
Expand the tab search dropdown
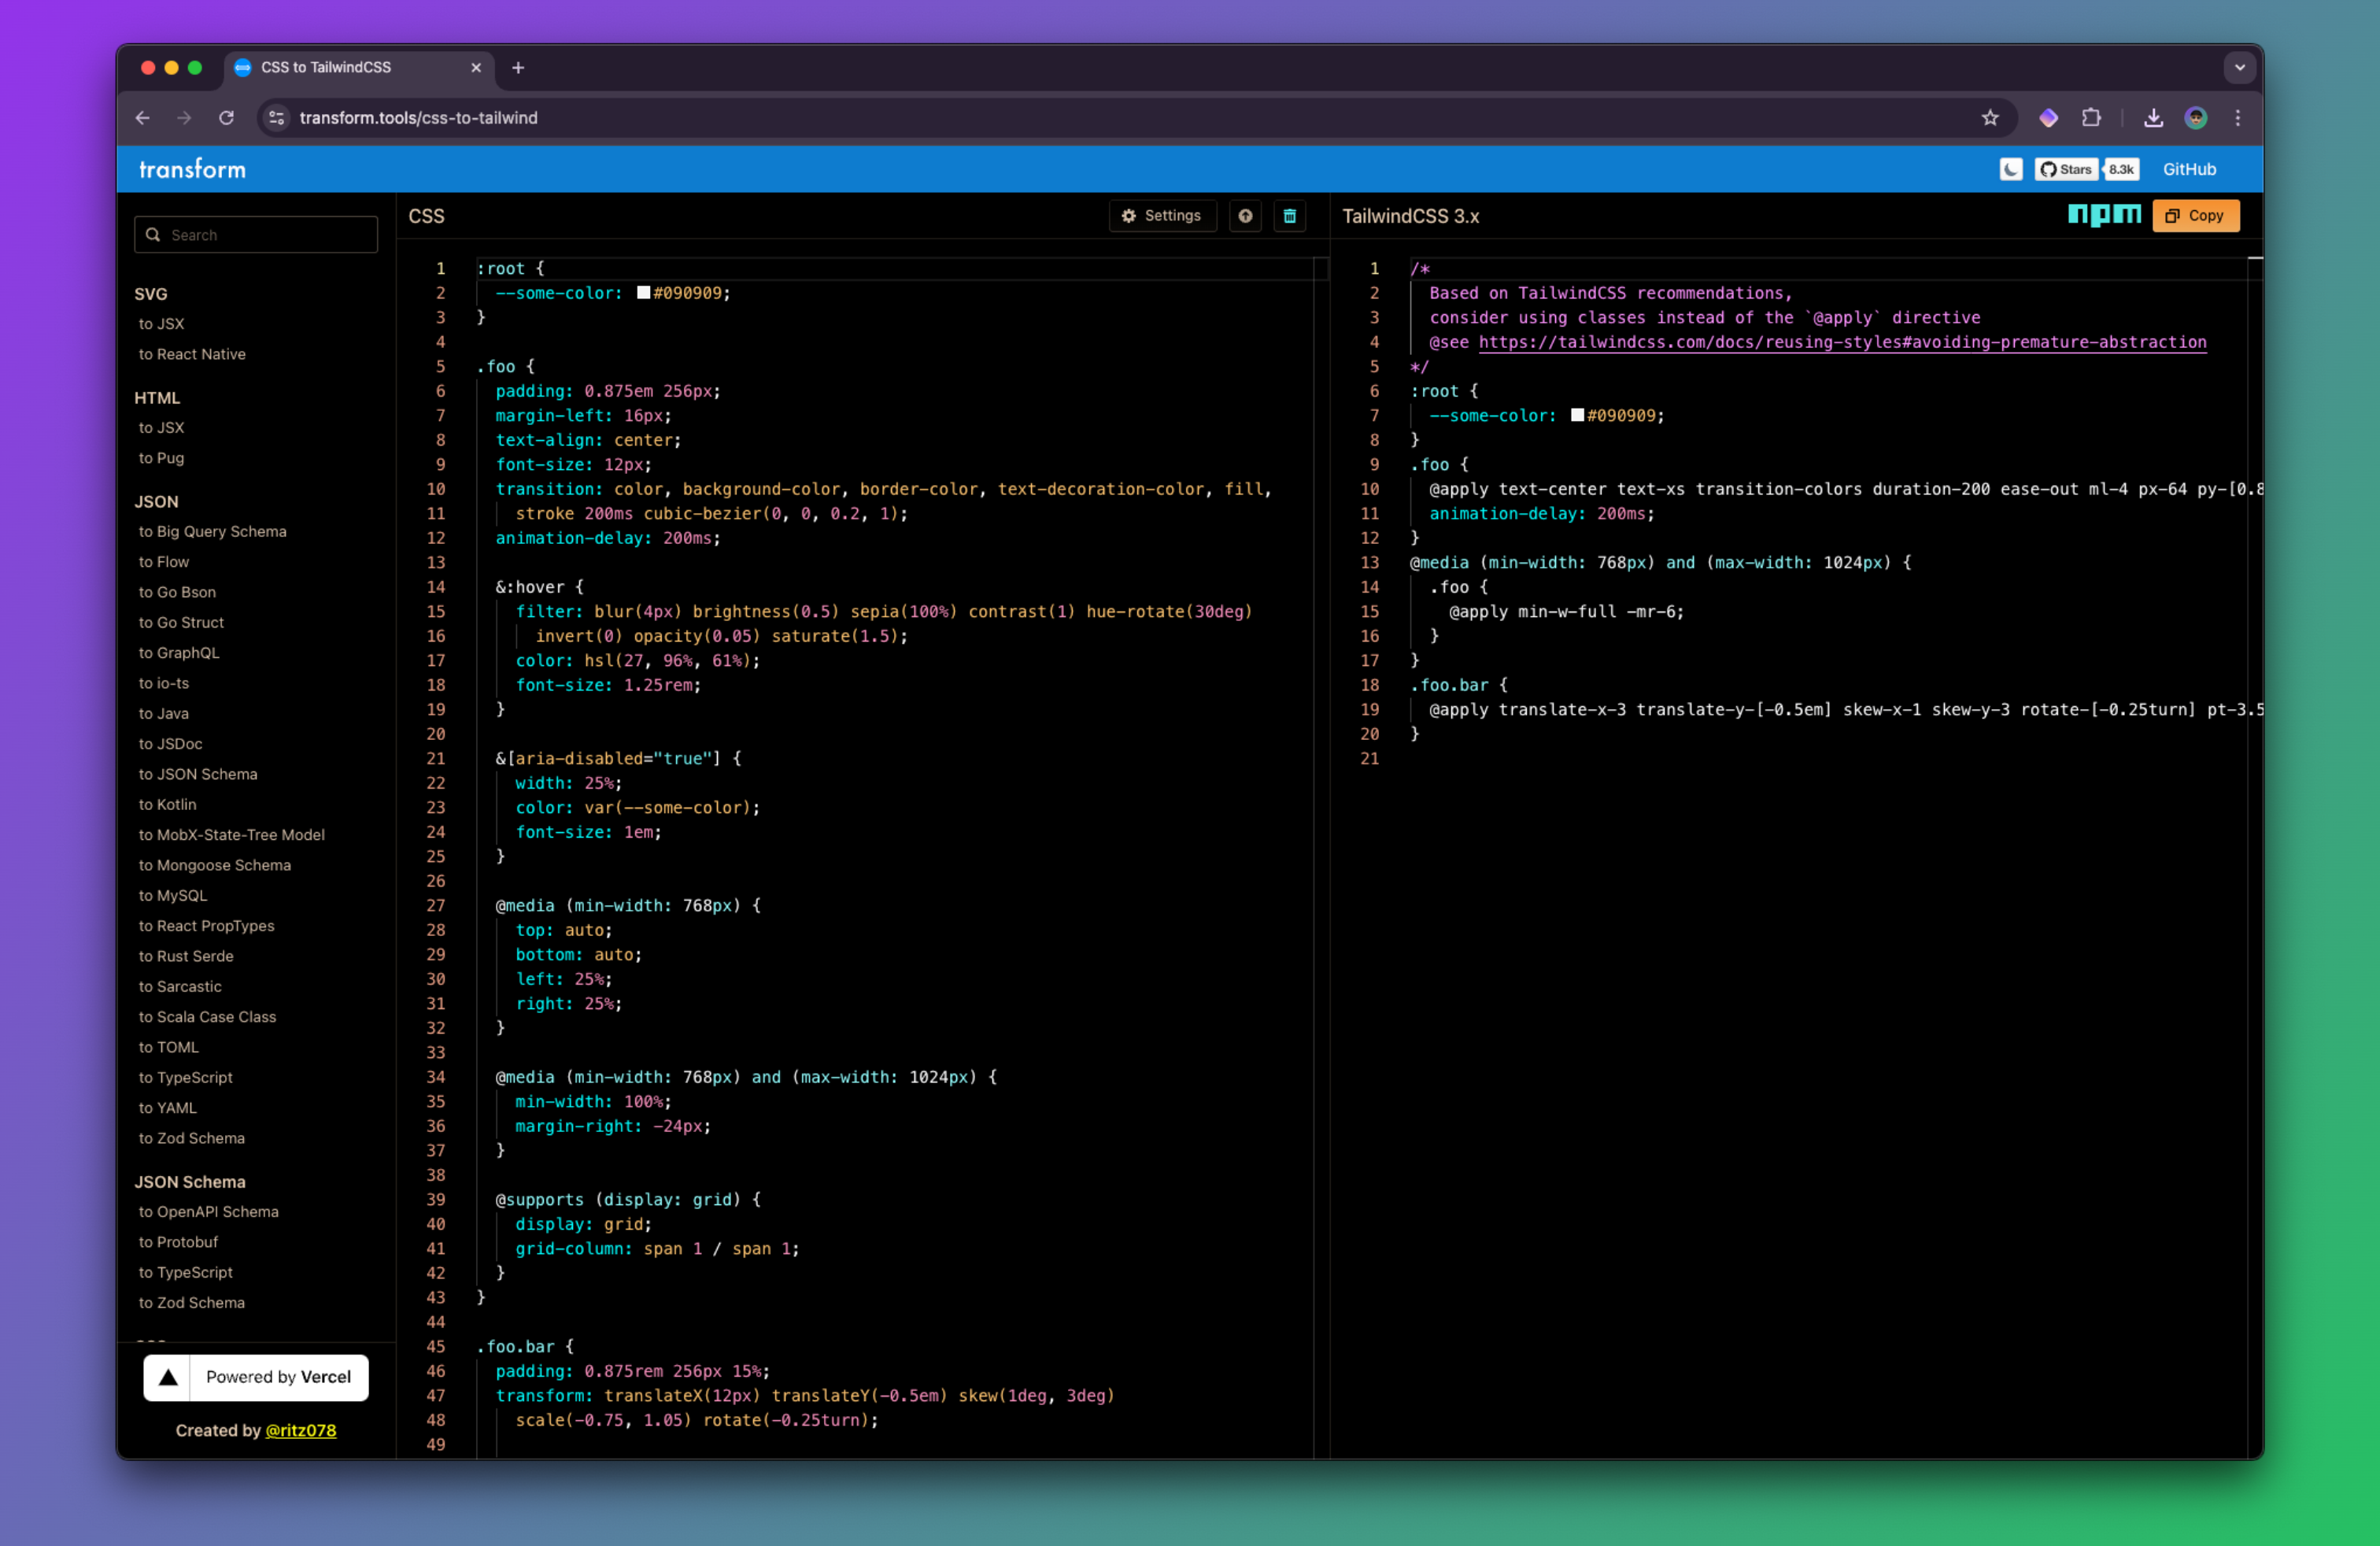pyautogui.click(x=2240, y=68)
